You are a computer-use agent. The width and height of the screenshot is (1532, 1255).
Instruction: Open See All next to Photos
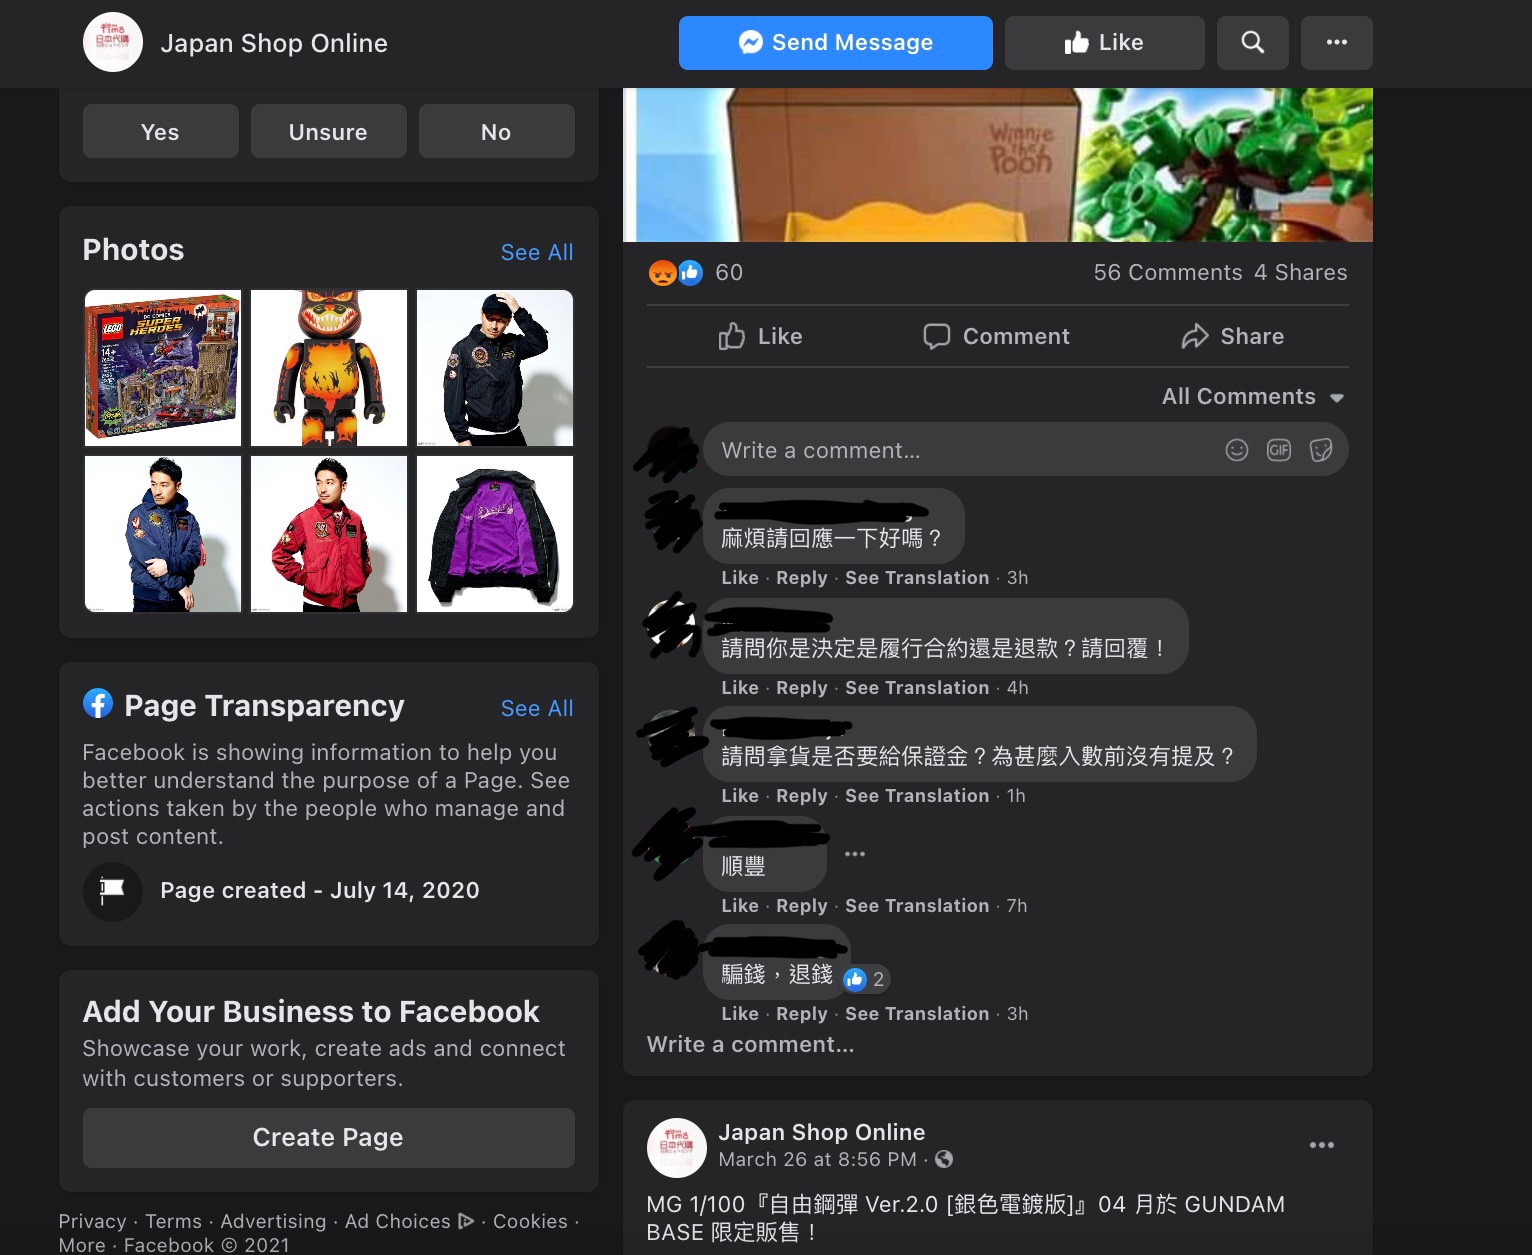[537, 252]
